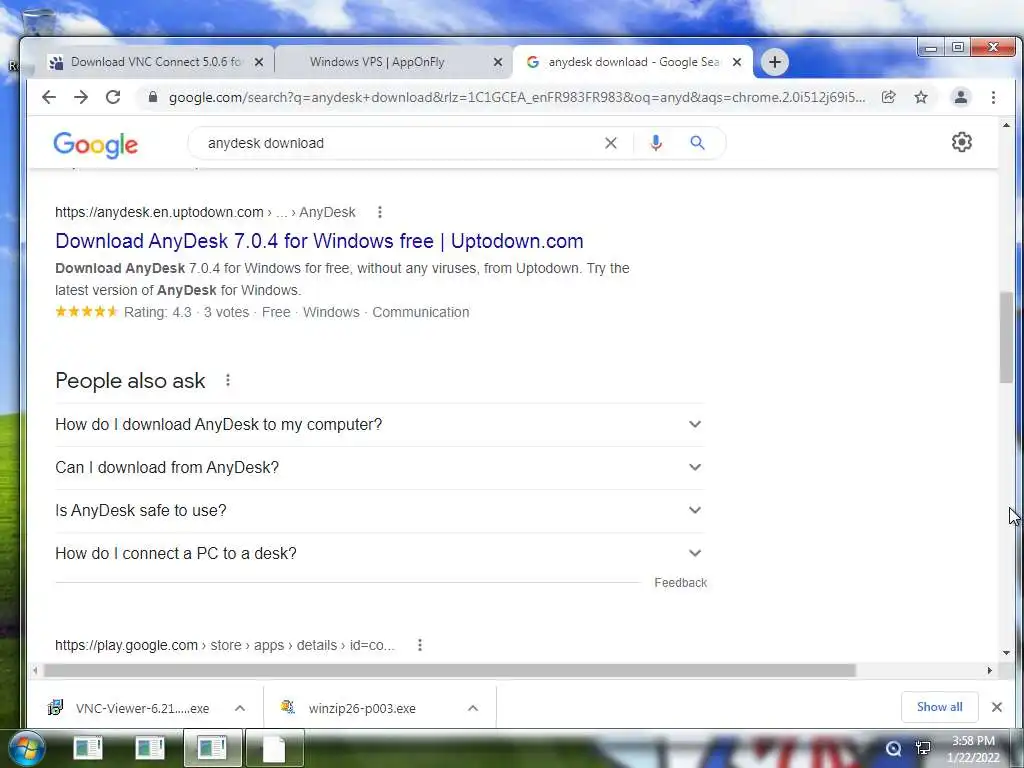
Task: Click the network icon in system tray
Action: 923,748
